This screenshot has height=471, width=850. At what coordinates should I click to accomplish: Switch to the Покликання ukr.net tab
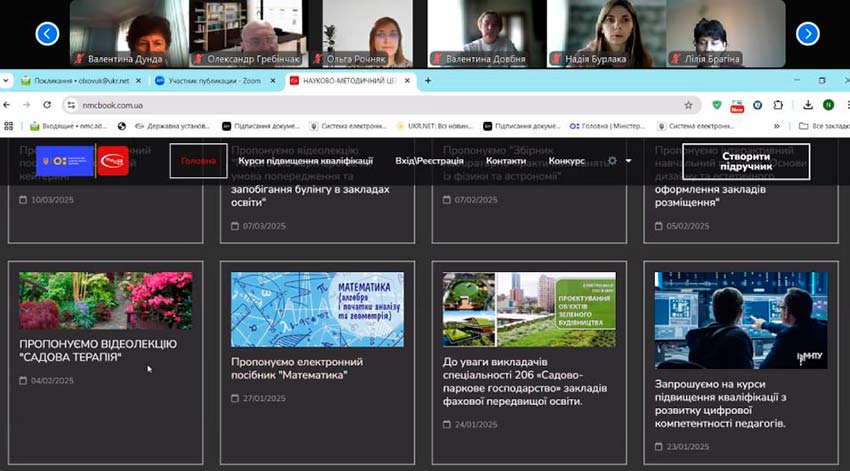[80, 81]
